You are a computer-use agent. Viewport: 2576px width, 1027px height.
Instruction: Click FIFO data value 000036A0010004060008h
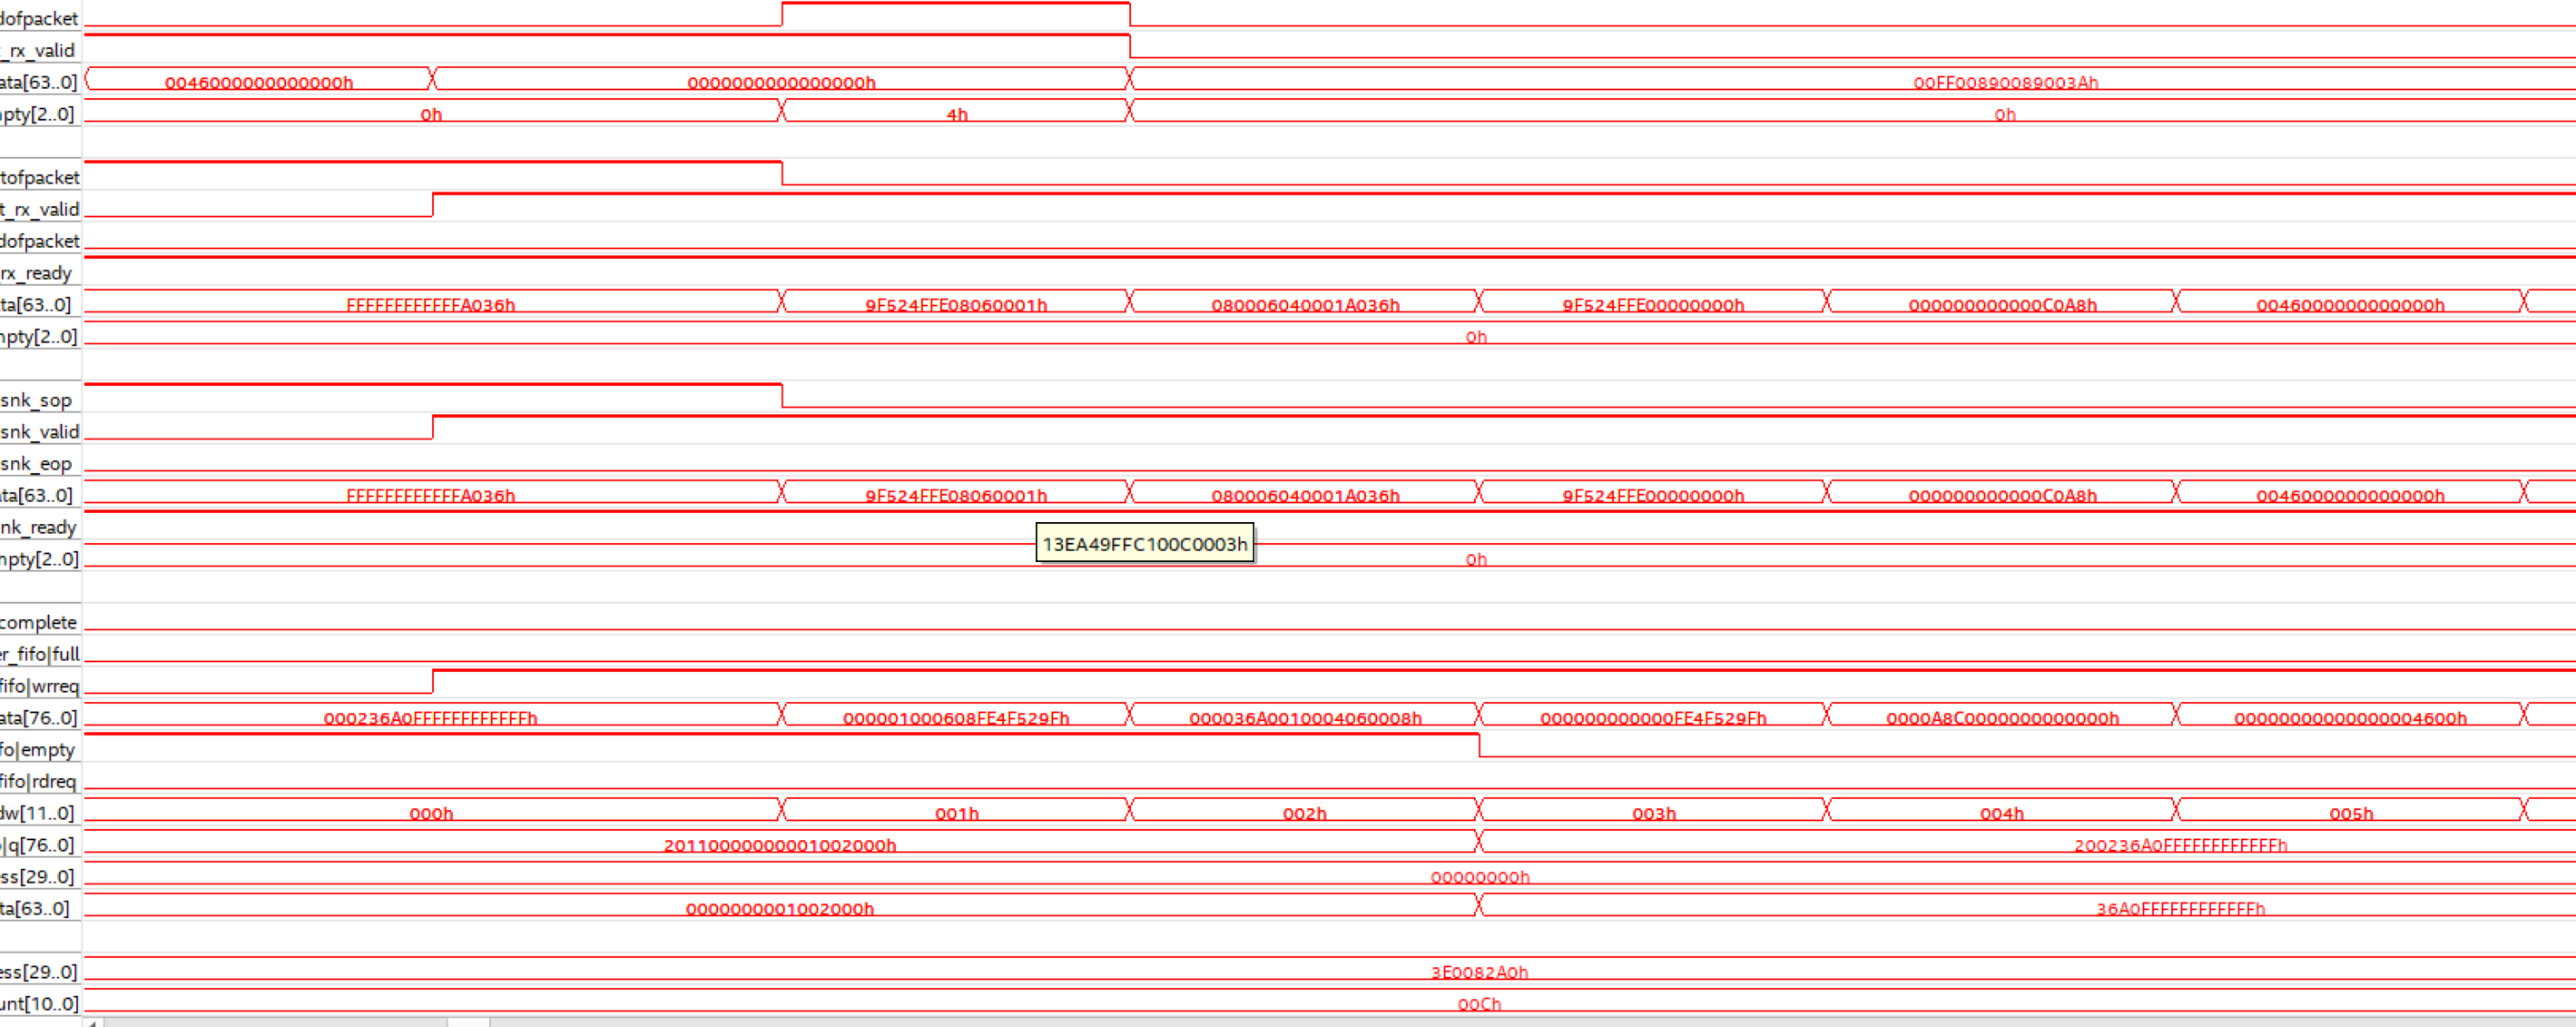click(x=1305, y=718)
